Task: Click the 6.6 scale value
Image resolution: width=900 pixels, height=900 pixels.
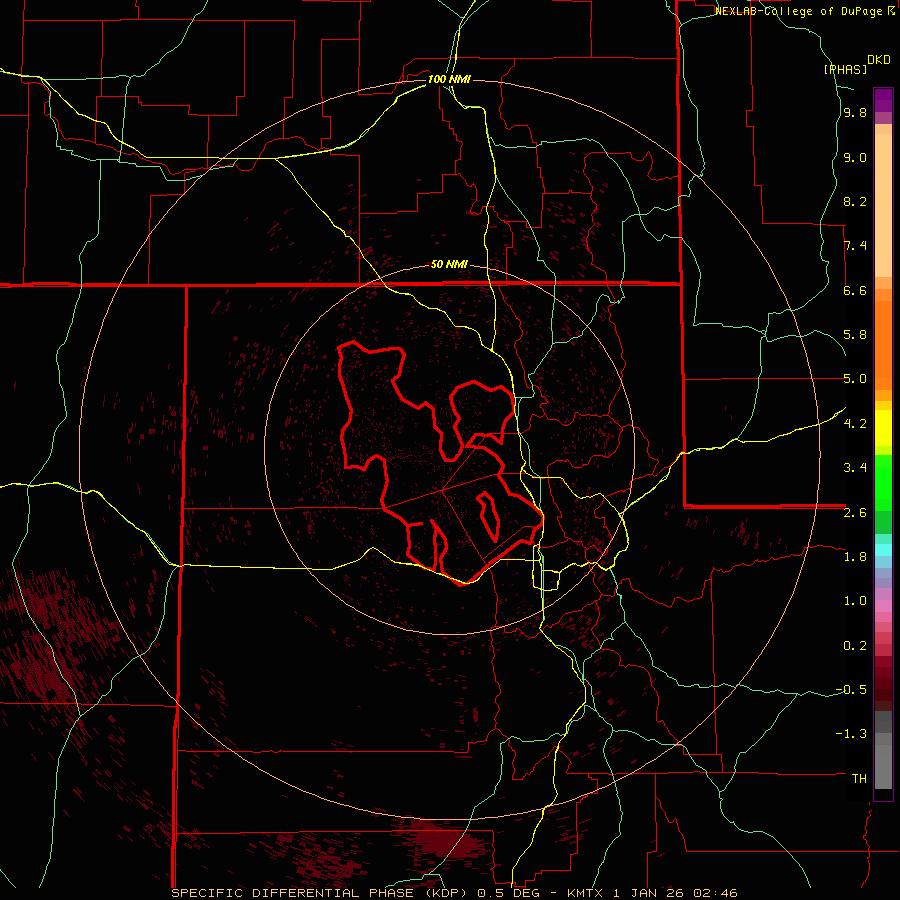Action: coord(855,290)
